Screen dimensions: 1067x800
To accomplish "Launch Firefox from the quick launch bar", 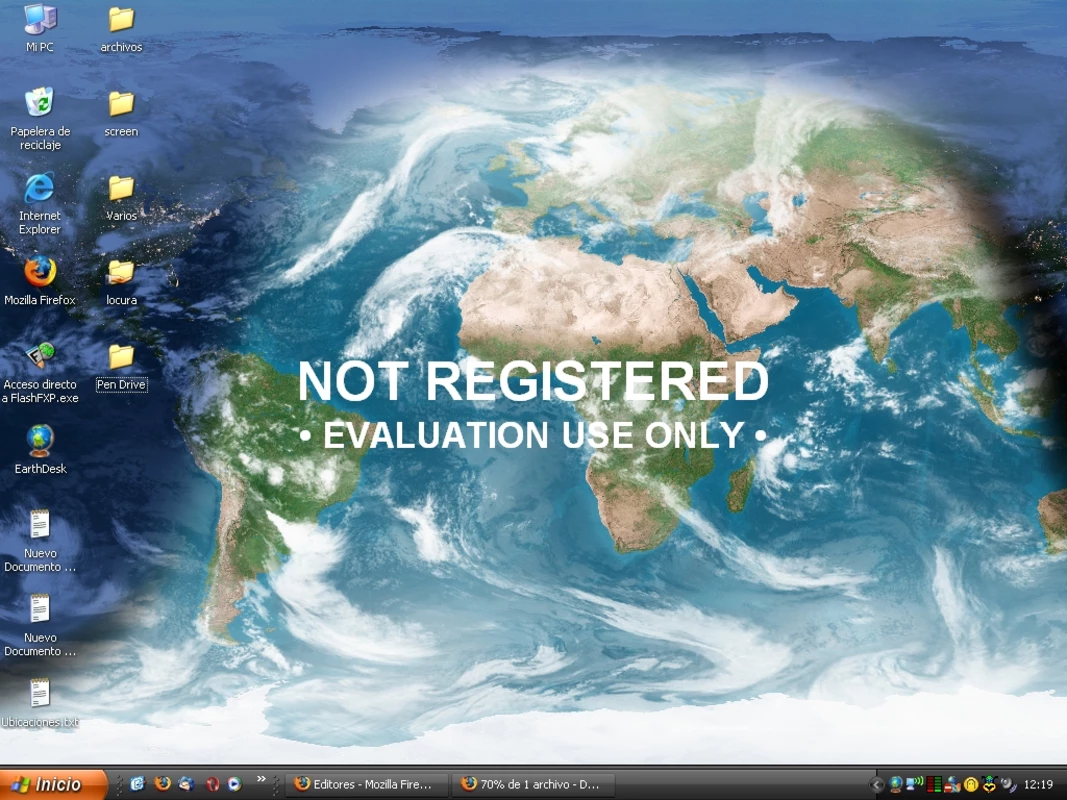I will click(162, 784).
